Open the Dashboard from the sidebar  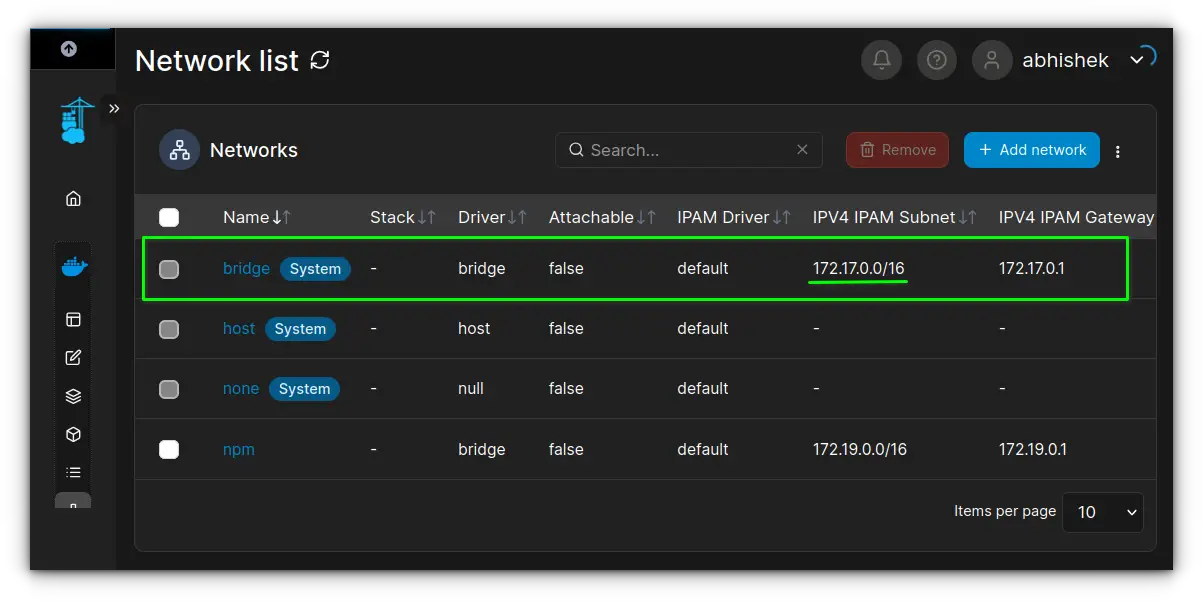click(x=72, y=318)
